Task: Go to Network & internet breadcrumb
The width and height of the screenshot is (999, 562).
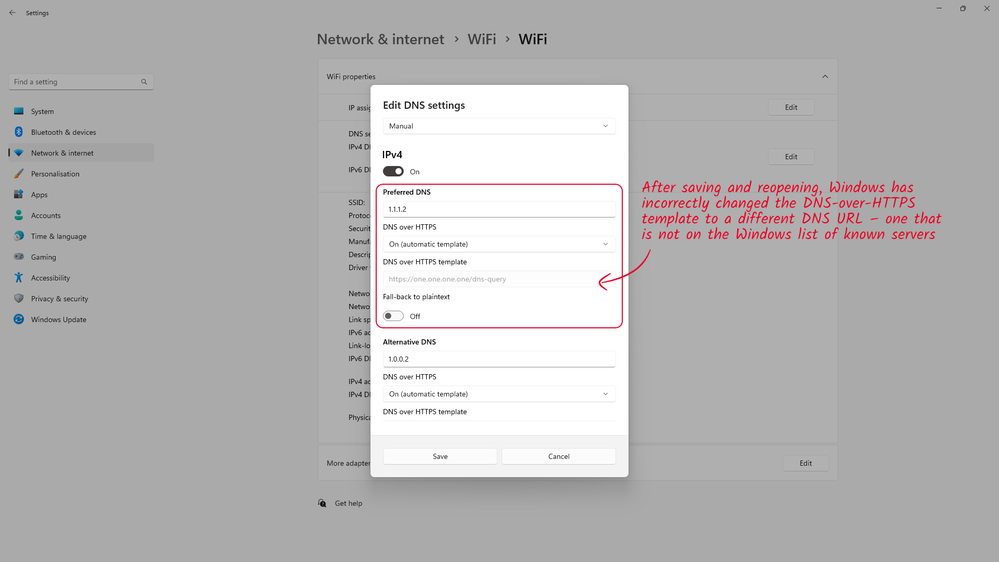Action: click(x=380, y=40)
